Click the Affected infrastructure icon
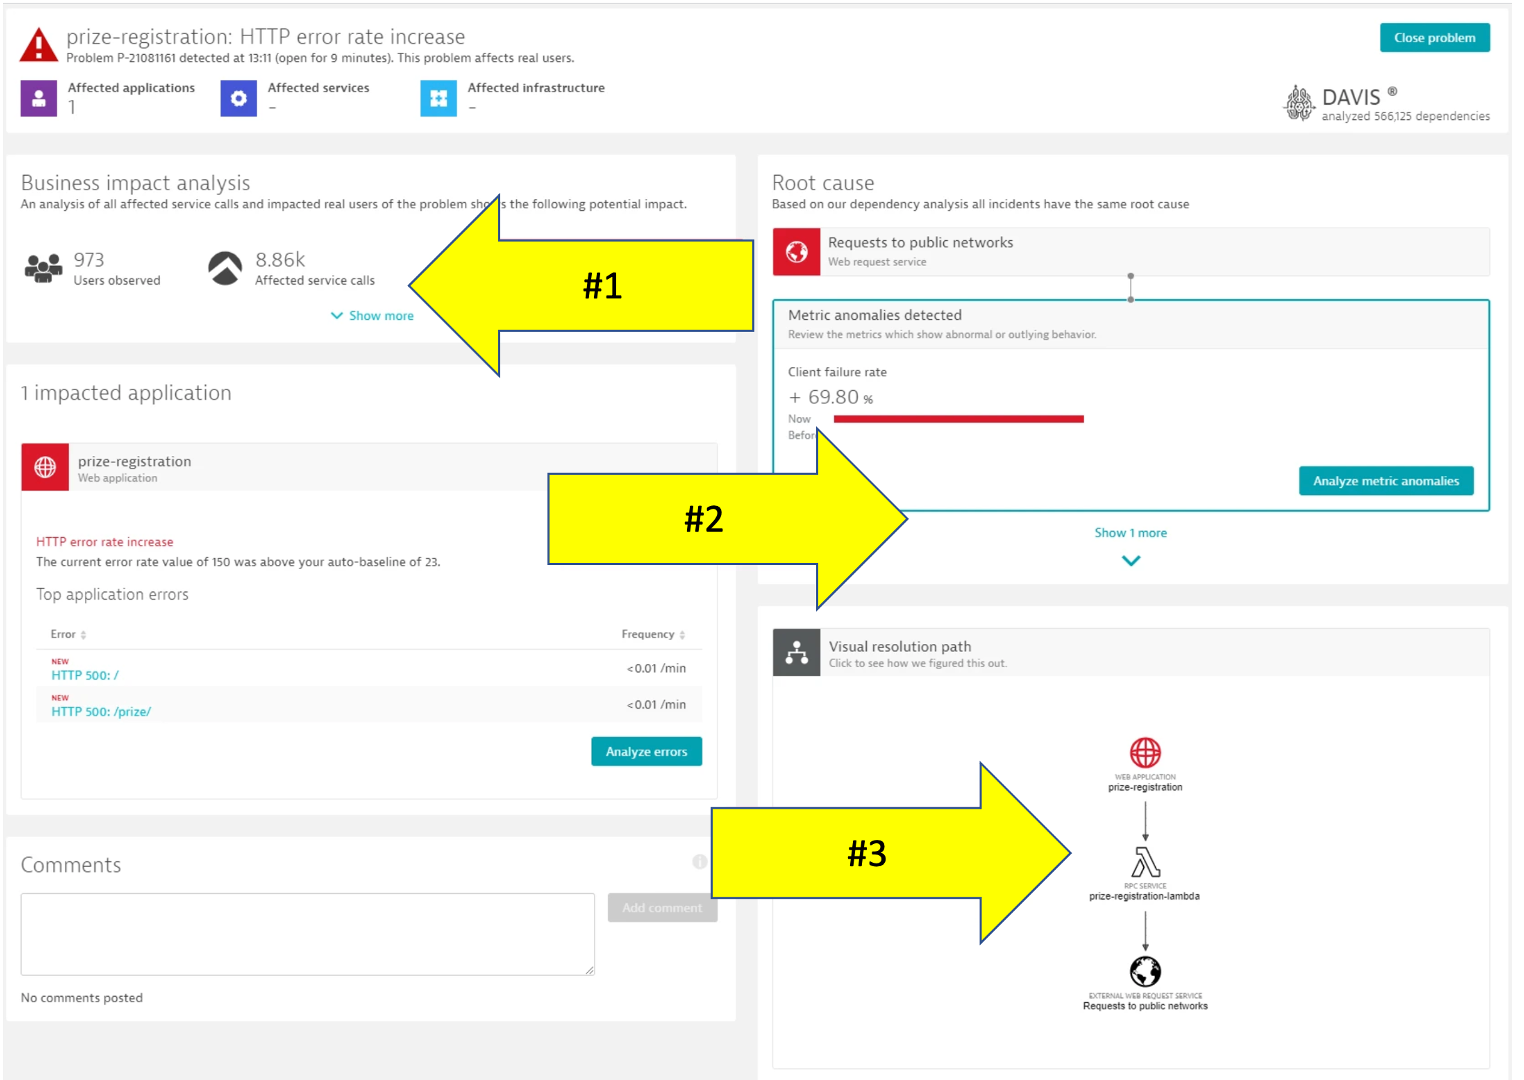This screenshot has height=1080, width=1524. coord(438,98)
